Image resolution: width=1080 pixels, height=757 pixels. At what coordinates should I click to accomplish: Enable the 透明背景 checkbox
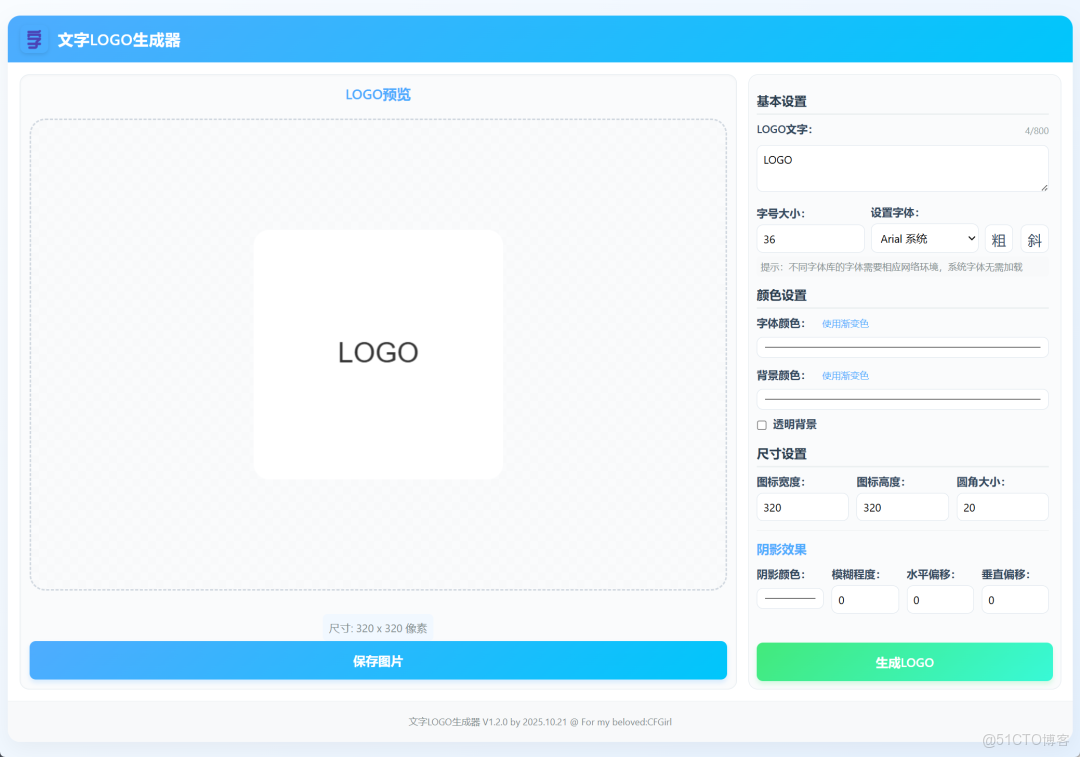coord(761,424)
